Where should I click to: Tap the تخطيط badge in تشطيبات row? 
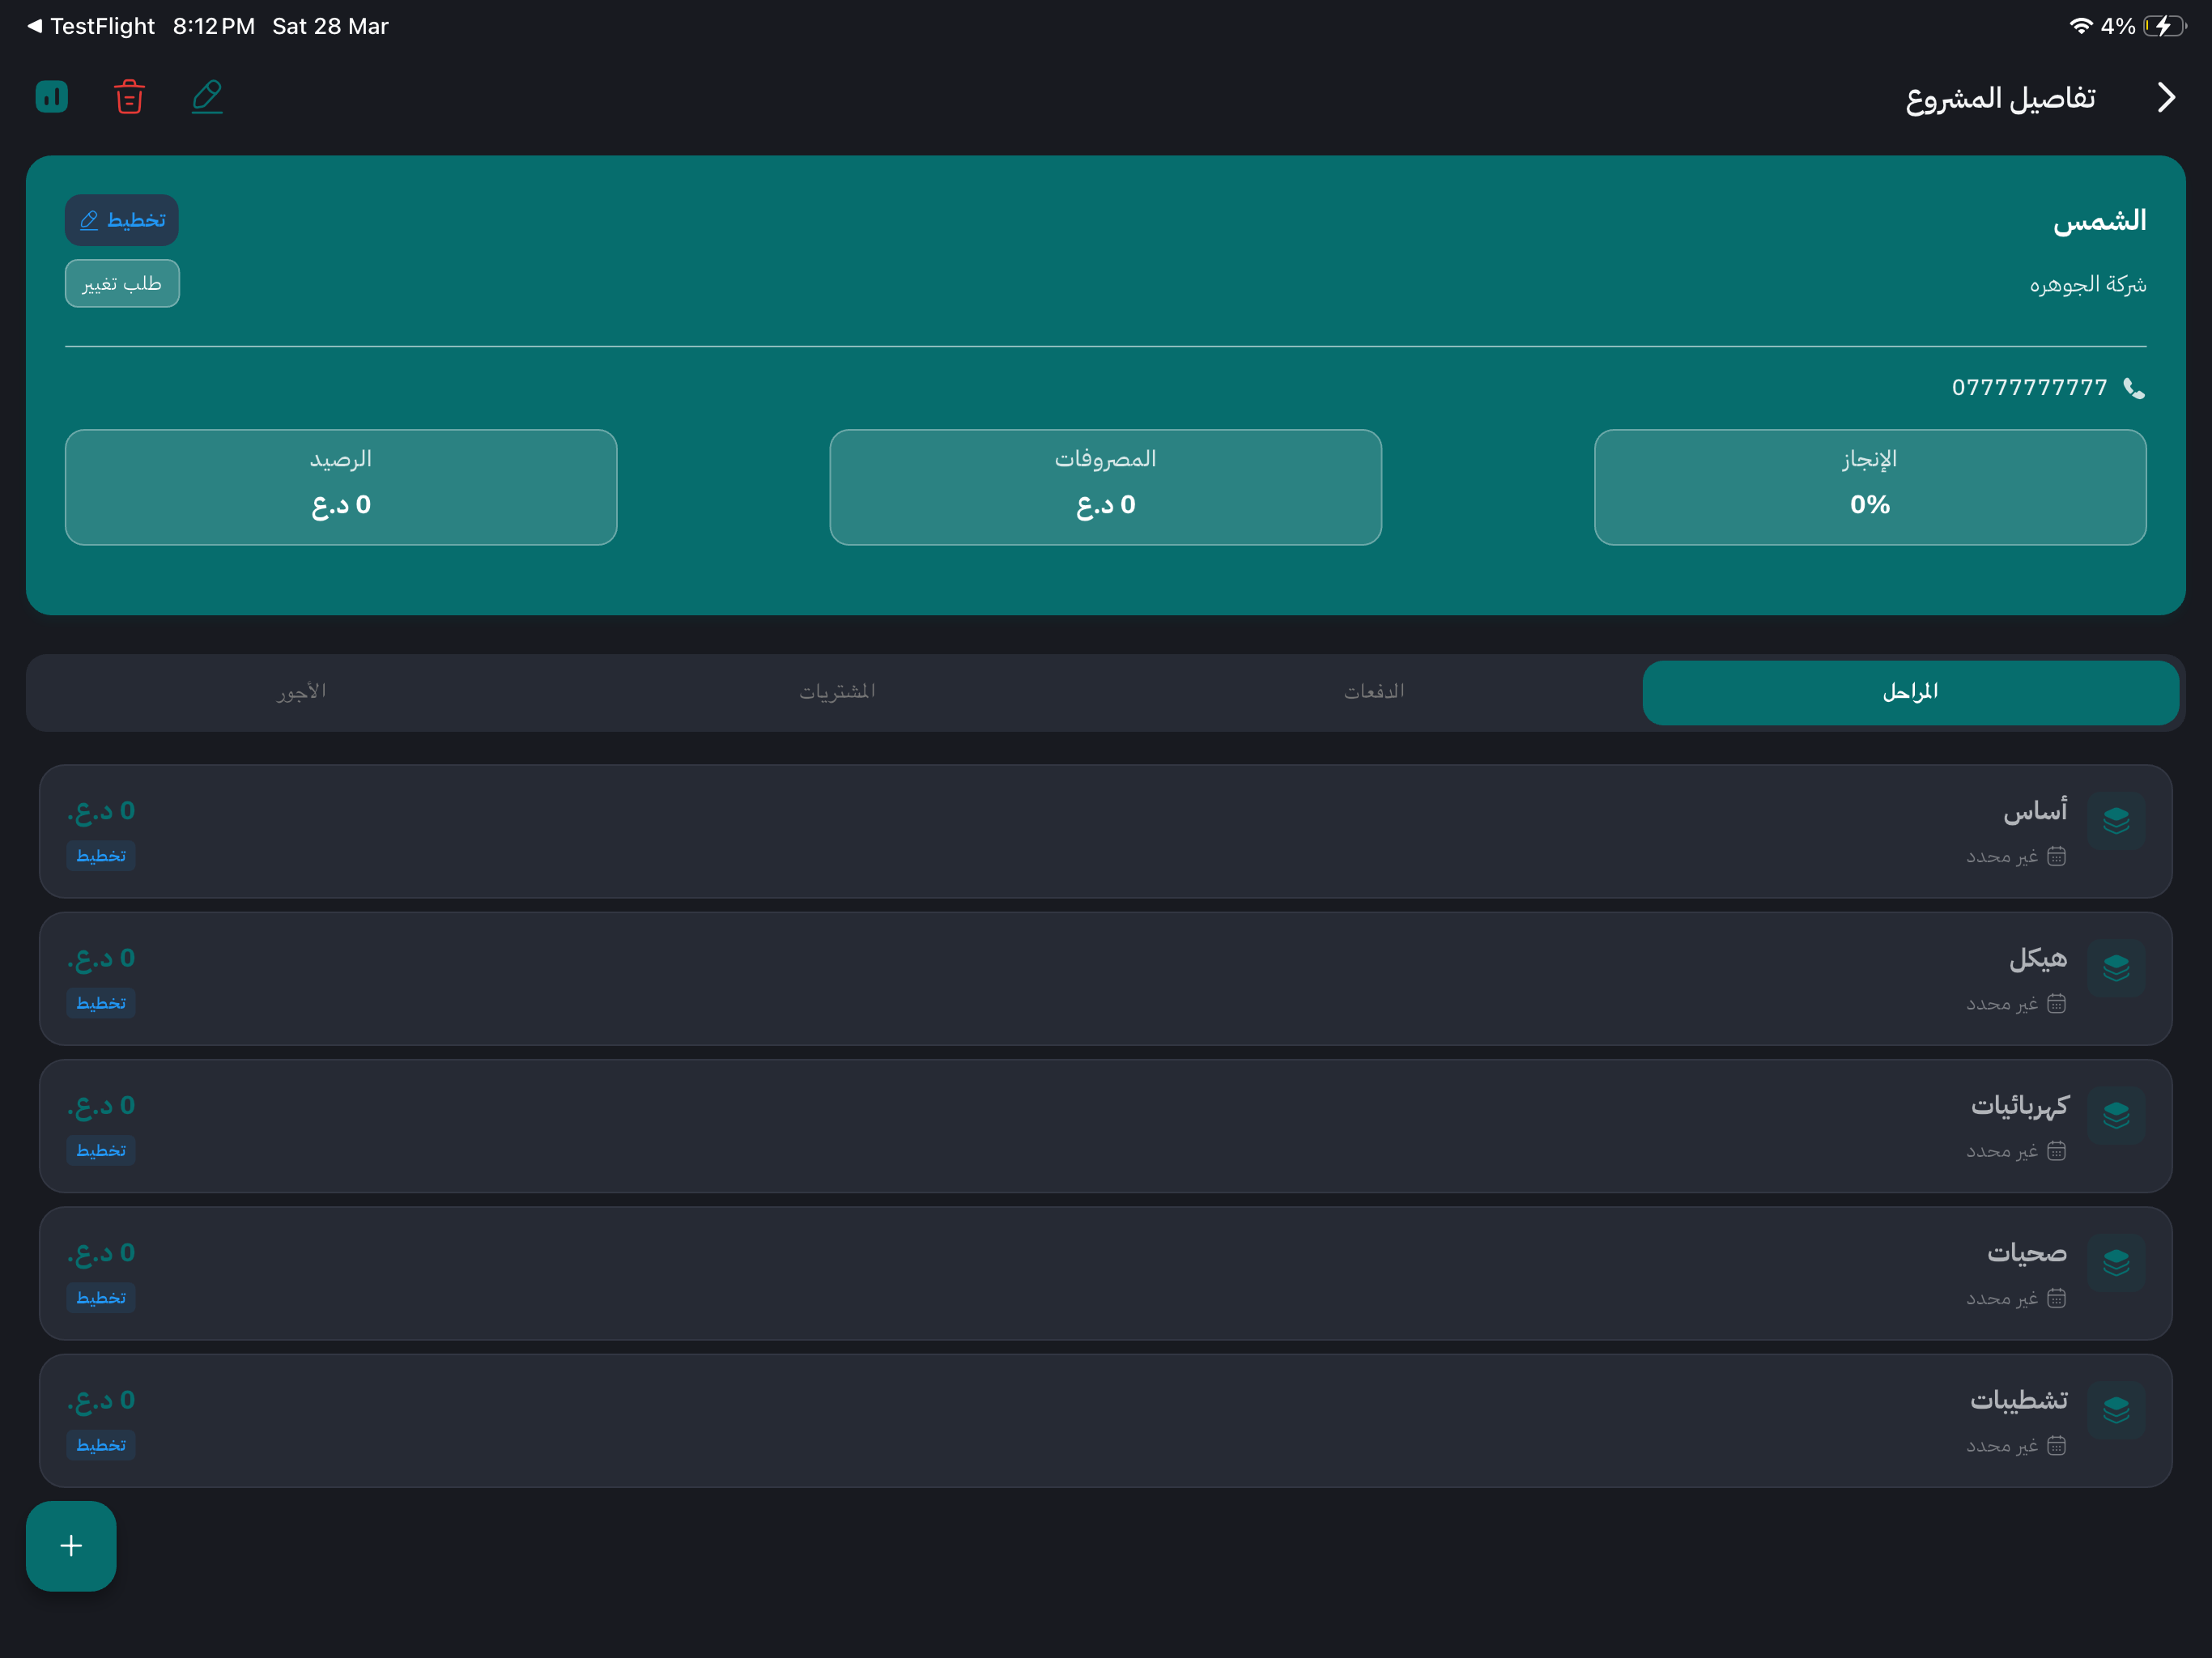pyautogui.click(x=101, y=1445)
